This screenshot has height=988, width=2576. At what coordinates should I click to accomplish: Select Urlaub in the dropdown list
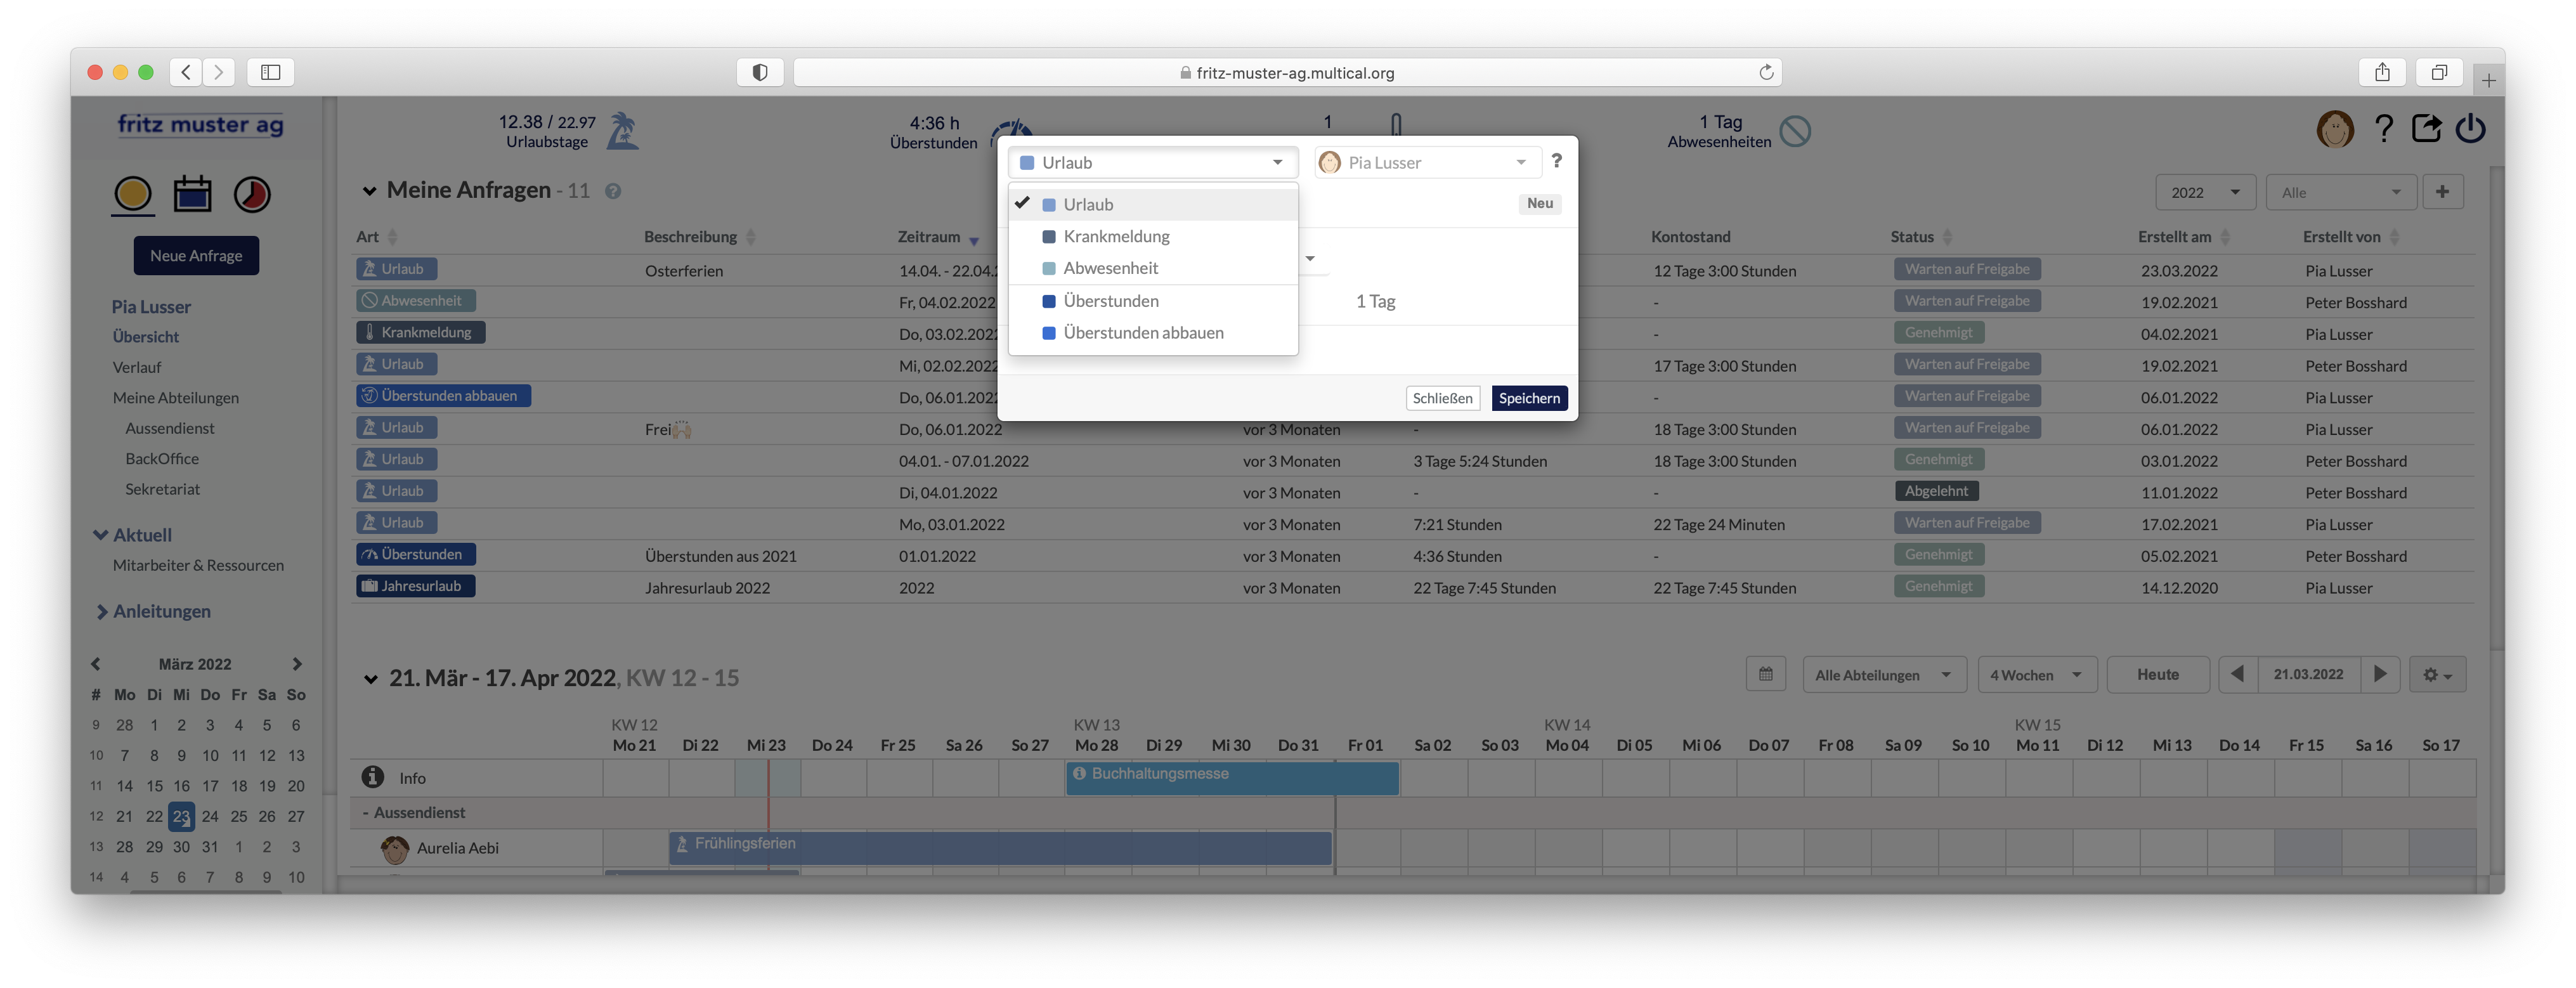1153,204
